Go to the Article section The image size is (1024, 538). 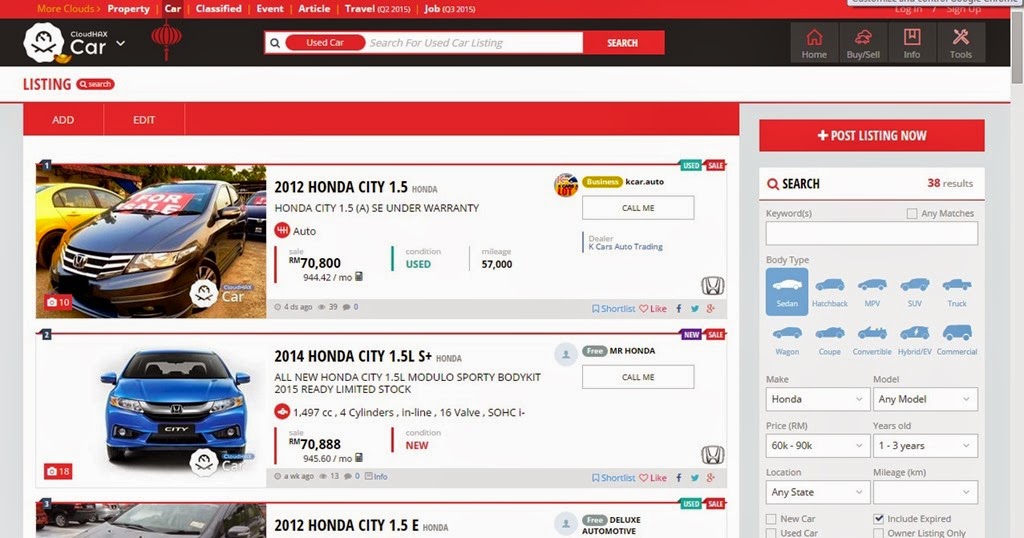pyautogui.click(x=314, y=8)
